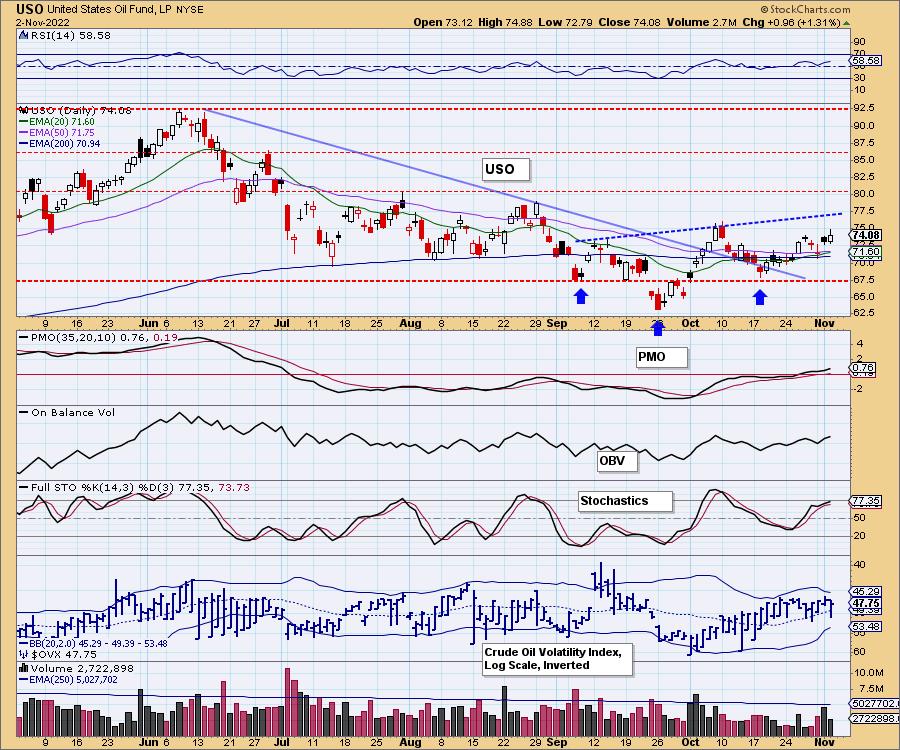Select the Chg +0.96 (+1.31%) value
Viewport: 900px width, 750px height.
click(792, 22)
